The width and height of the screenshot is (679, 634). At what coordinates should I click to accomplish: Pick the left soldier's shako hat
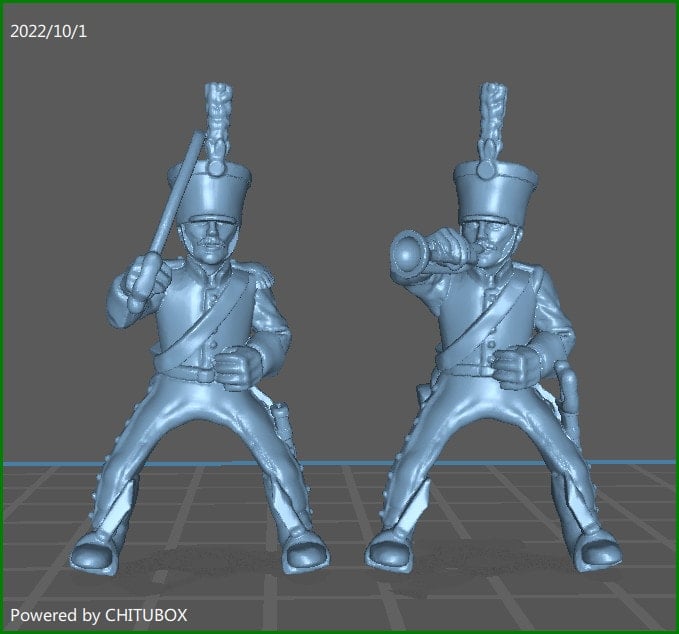(210, 191)
